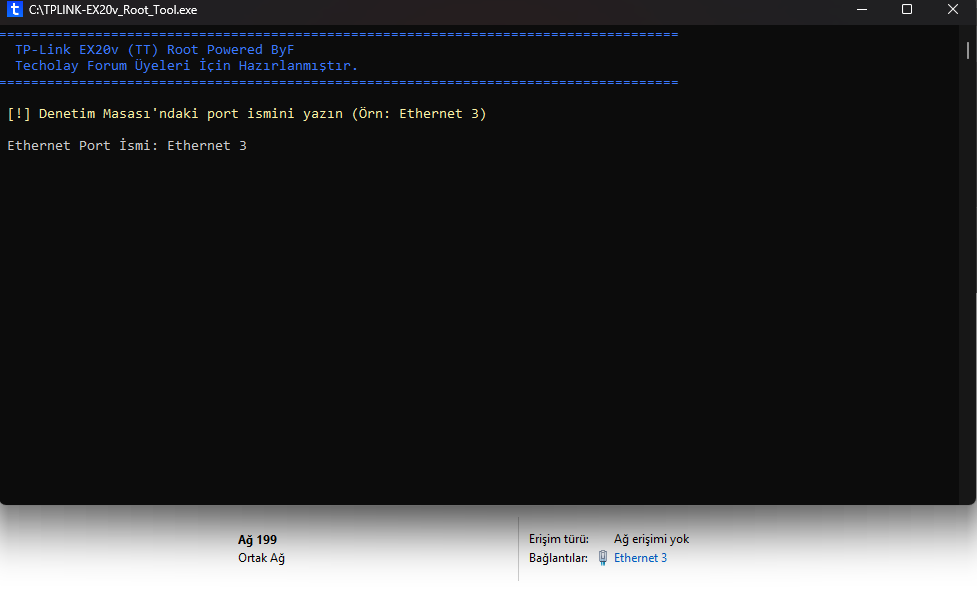Click the "Ethernet Port İsmi: Ethernet 3" input line

(x=127, y=145)
